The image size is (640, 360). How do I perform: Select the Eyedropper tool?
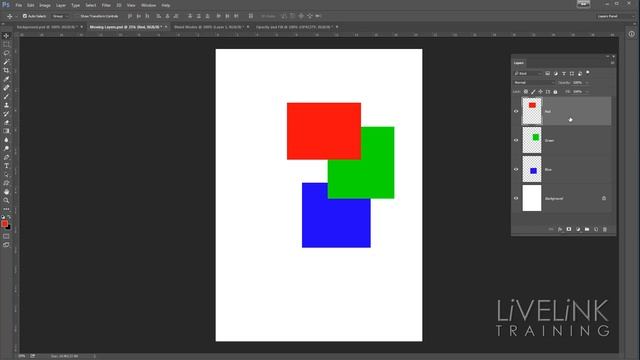(x=6, y=79)
